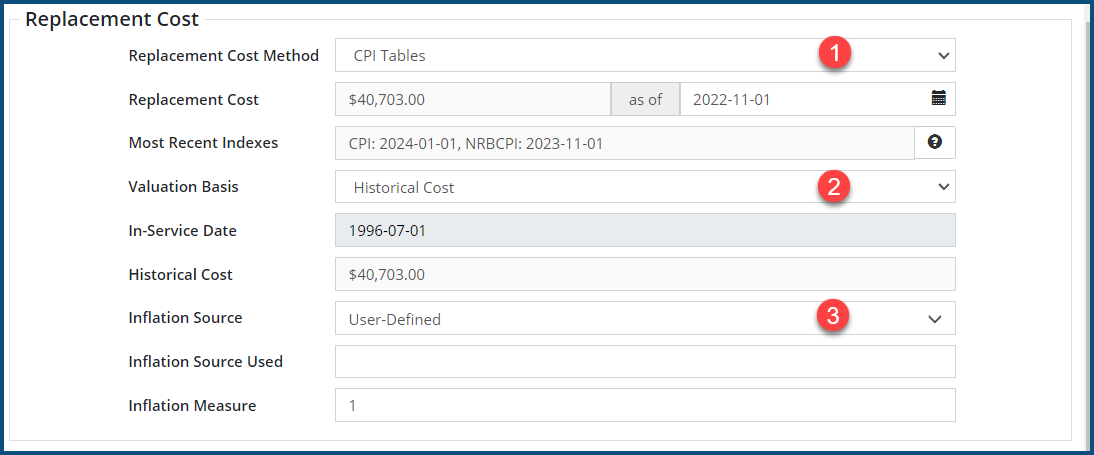This screenshot has height=455, width=1094.
Task: Click the Historical Cost selected valuation value
Action: click(403, 188)
